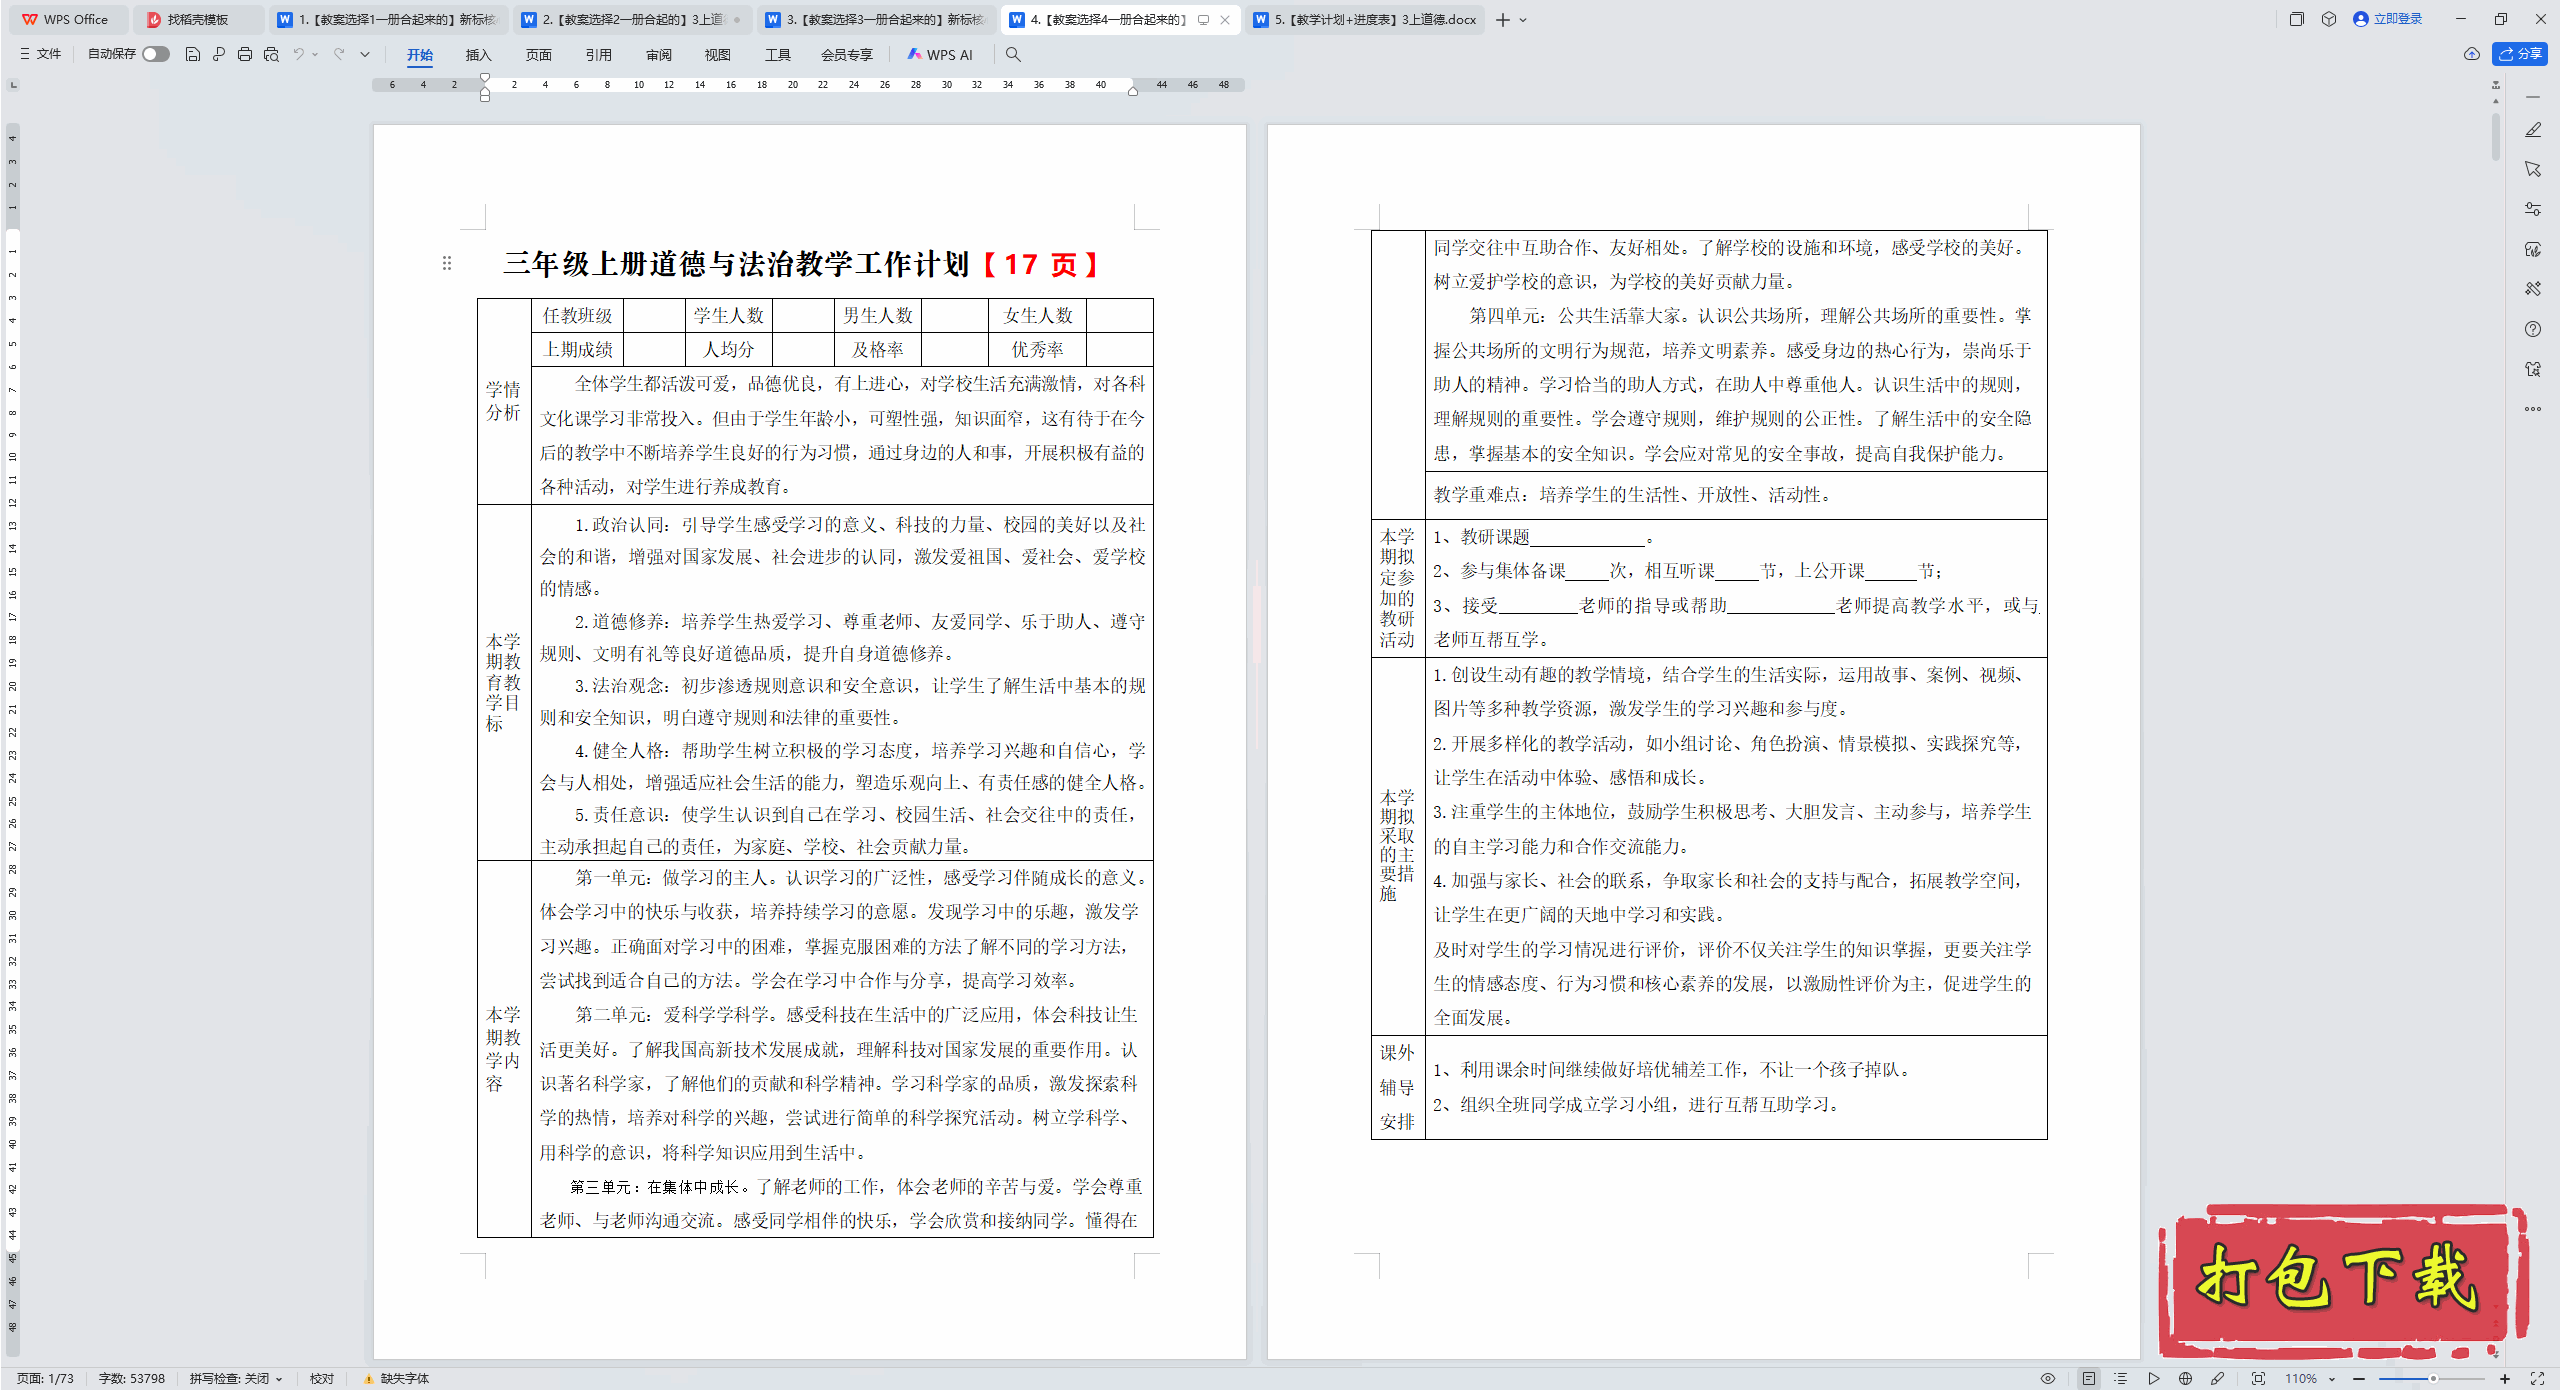The image size is (2560, 1390).
Task: Toggle the 自动保存 auto-save switch
Action: click(x=155, y=54)
